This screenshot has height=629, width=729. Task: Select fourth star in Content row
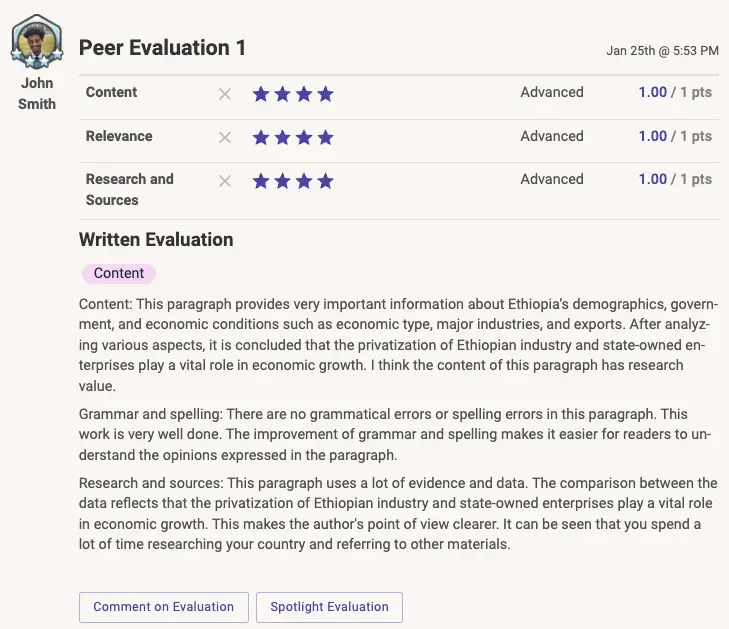(325, 94)
